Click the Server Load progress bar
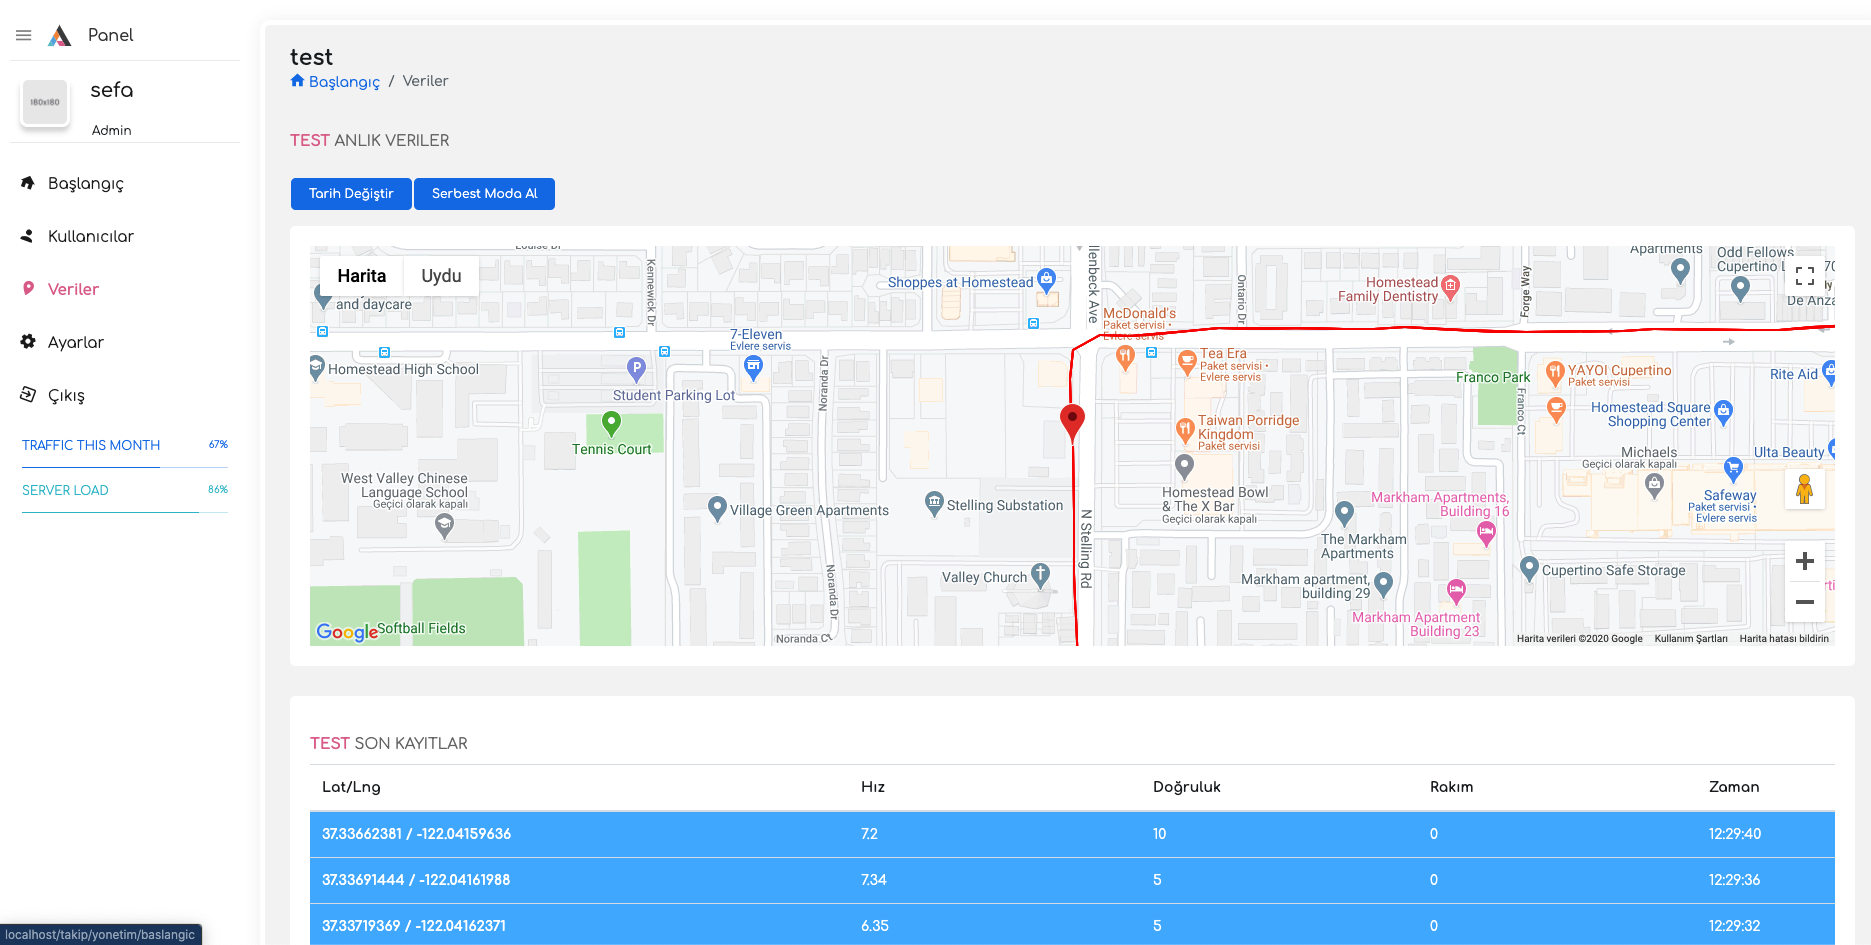Viewport: 1871px width, 945px height. click(125, 512)
